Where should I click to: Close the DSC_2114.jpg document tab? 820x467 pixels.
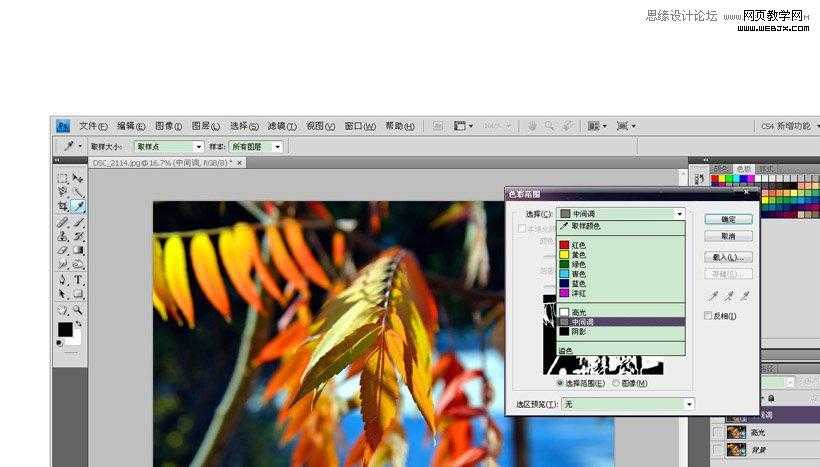[240, 163]
